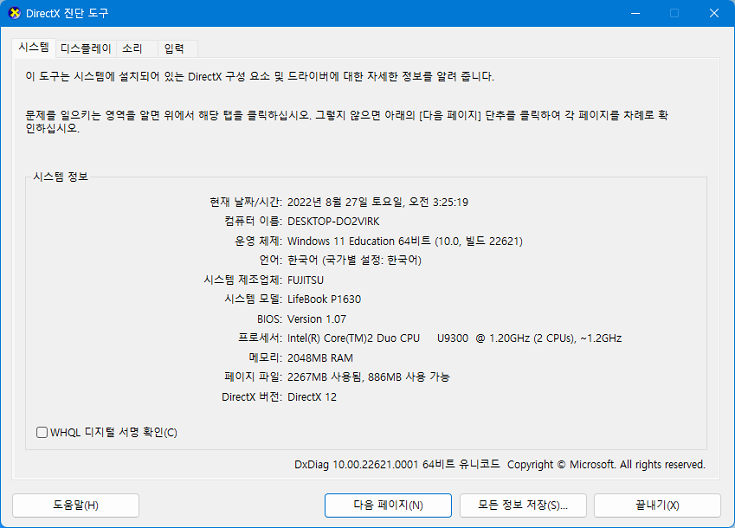Click the 프로세서 label
735x528 pixels.
click(x=260, y=338)
